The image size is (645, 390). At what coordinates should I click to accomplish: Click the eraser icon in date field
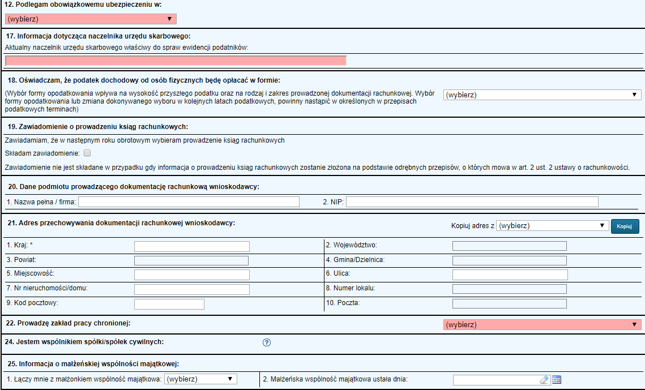pos(544,379)
